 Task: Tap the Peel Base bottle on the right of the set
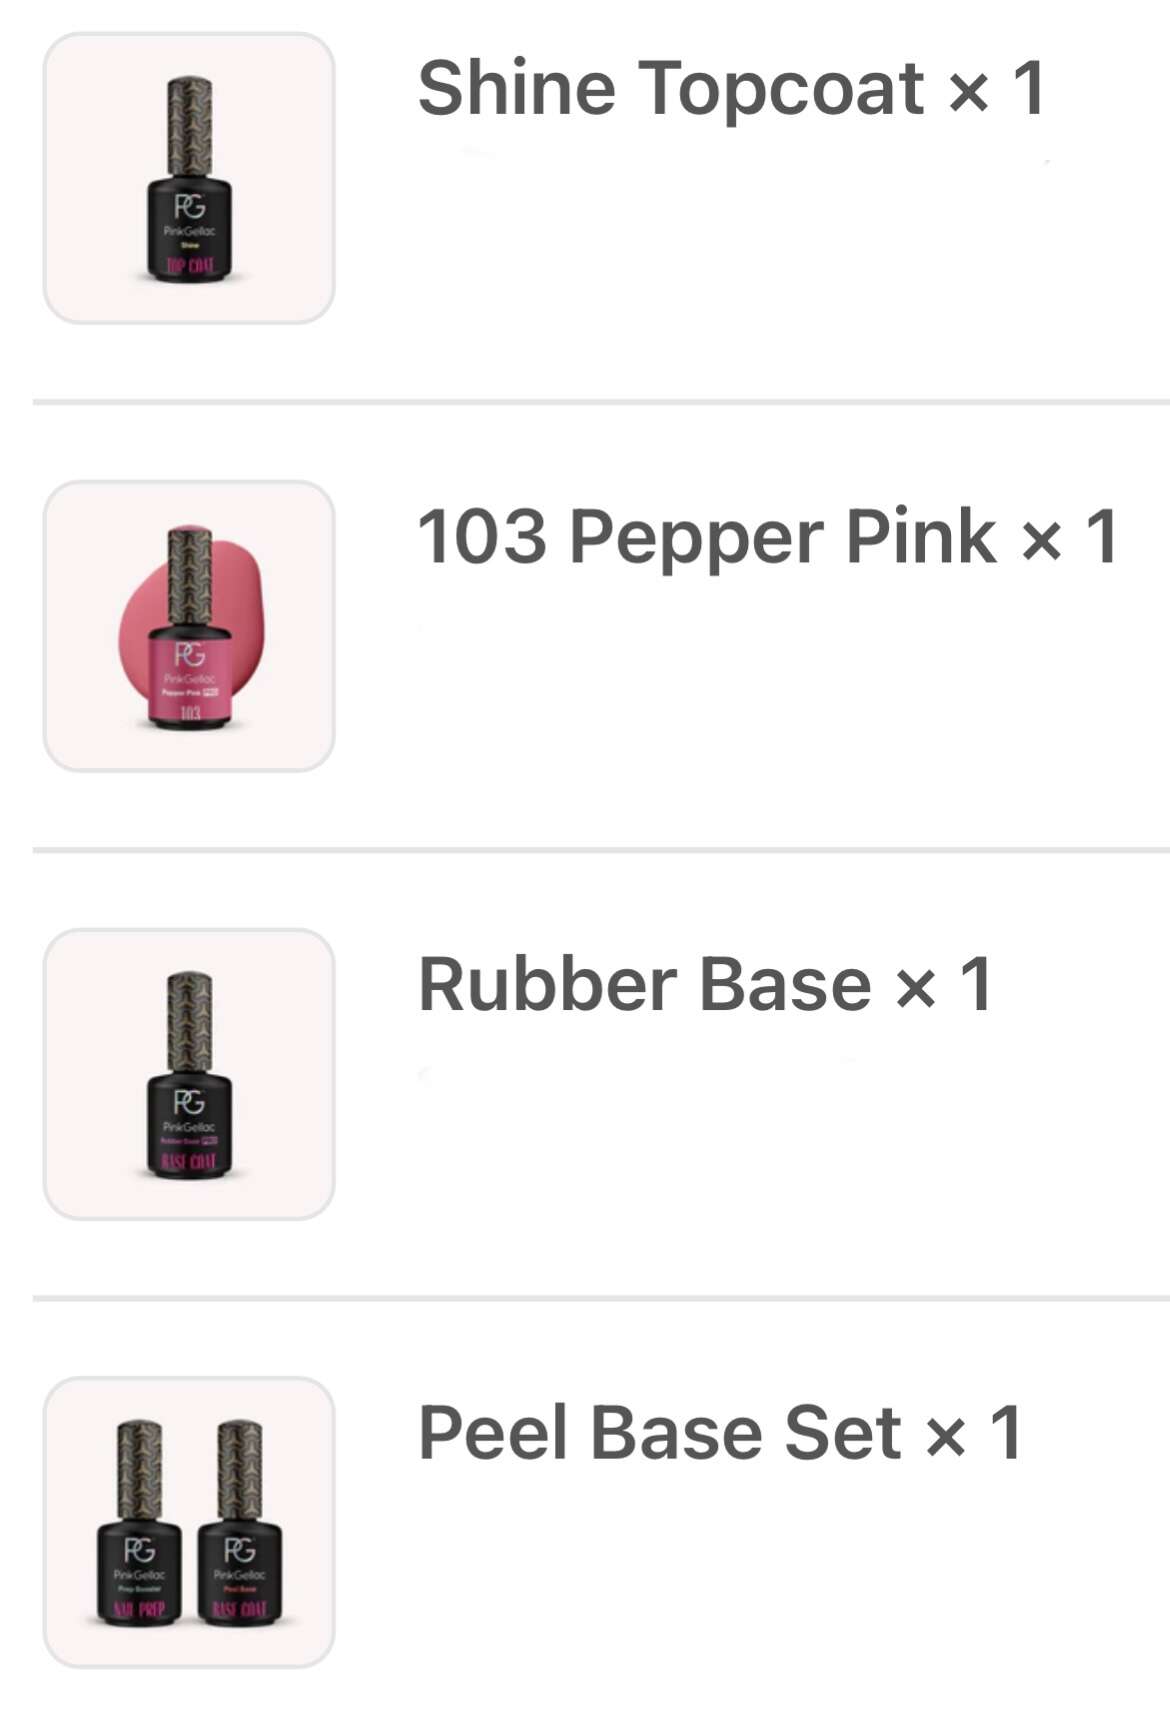click(239, 1524)
